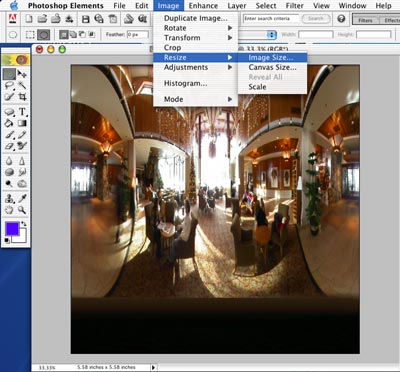Choose Canvas Size from Resize submenu
The image size is (400, 372).
coord(272,67)
